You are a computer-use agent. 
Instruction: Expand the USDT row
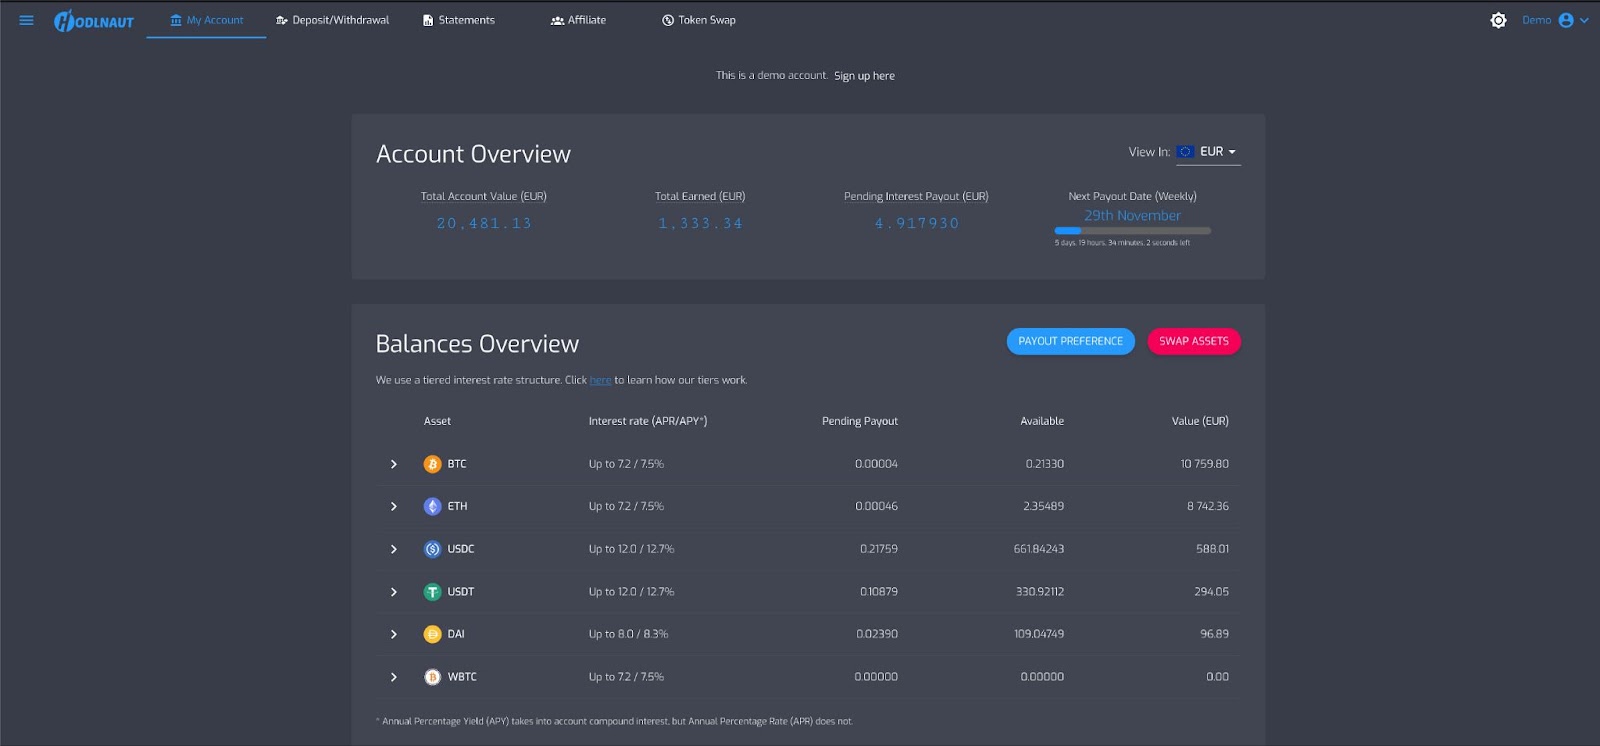point(394,592)
